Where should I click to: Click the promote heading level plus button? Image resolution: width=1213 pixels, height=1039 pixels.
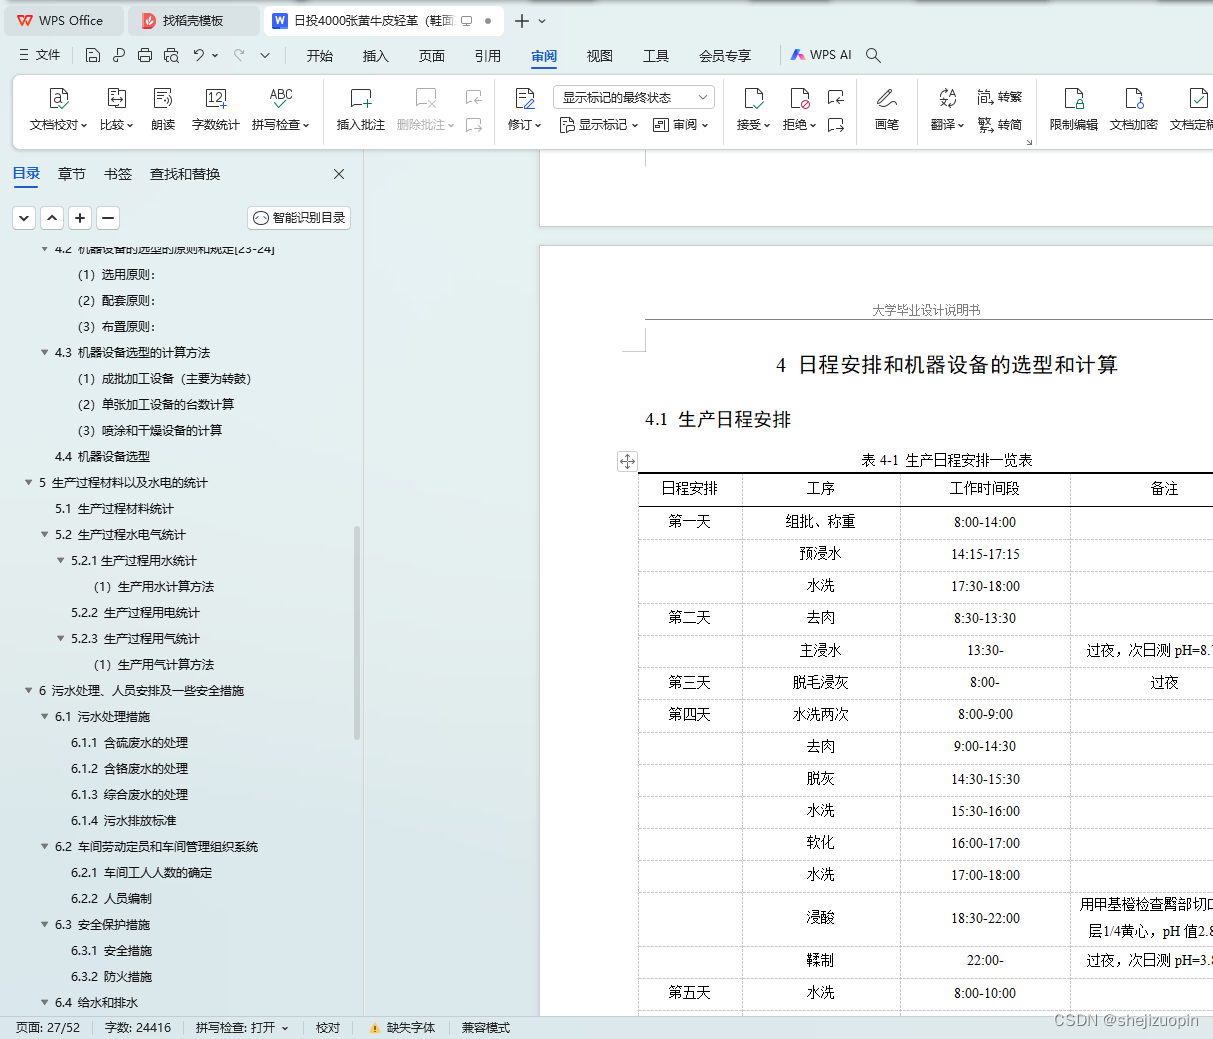tap(80, 217)
